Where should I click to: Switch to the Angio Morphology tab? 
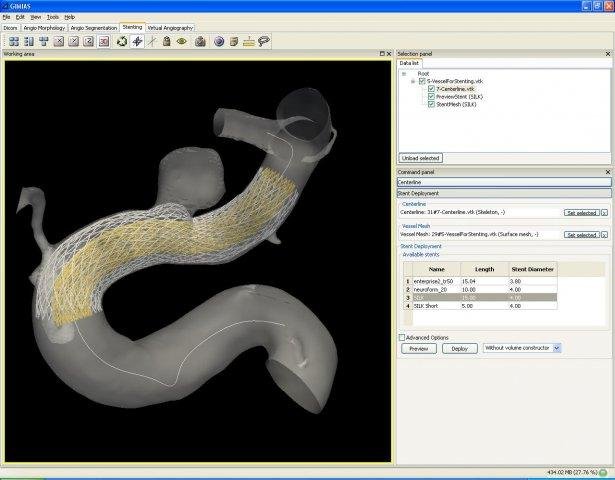click(44, 28)
